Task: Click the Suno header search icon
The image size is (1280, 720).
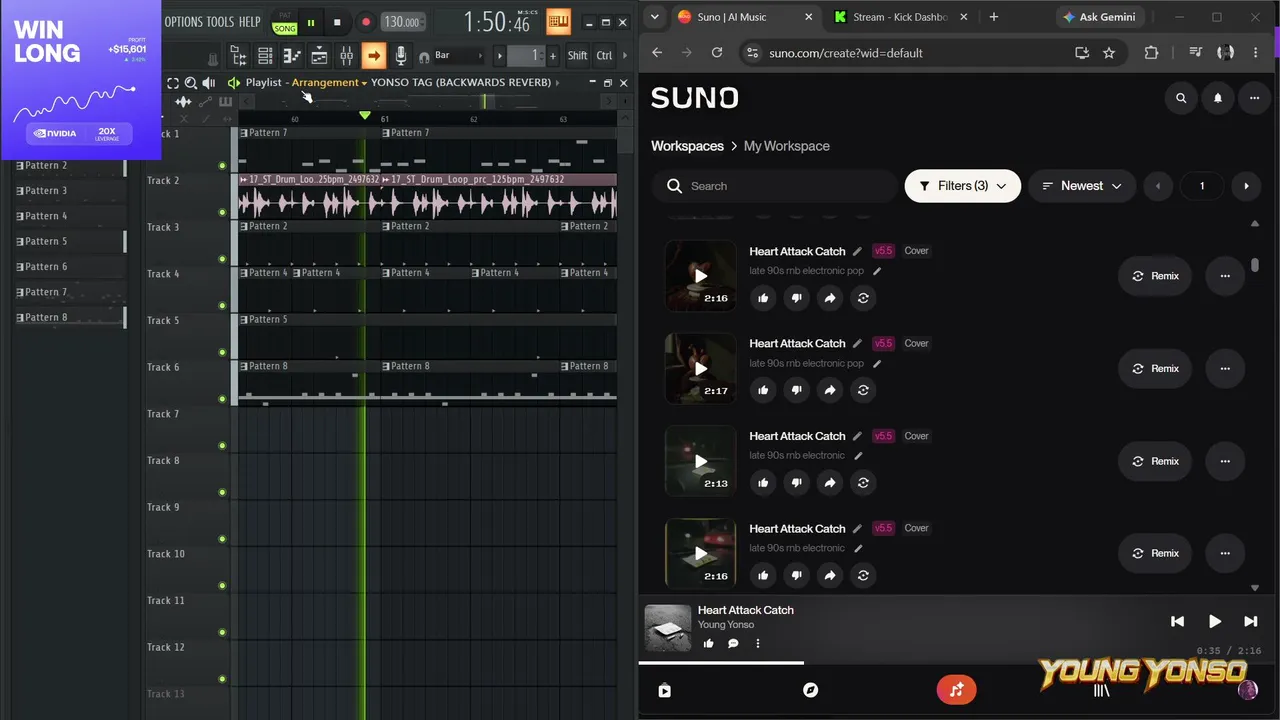Action: click(1181, 98)
